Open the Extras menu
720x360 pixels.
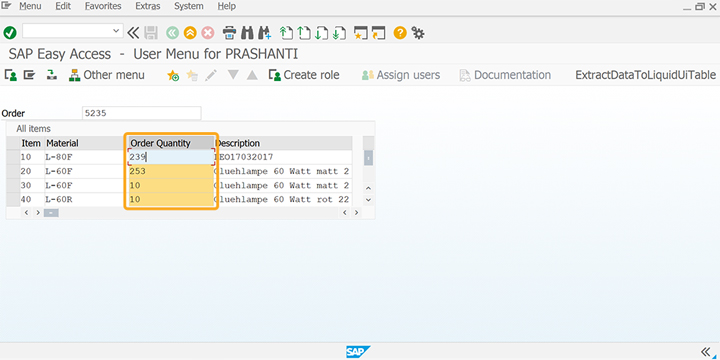pyautogui.click(x=148, y=6)
